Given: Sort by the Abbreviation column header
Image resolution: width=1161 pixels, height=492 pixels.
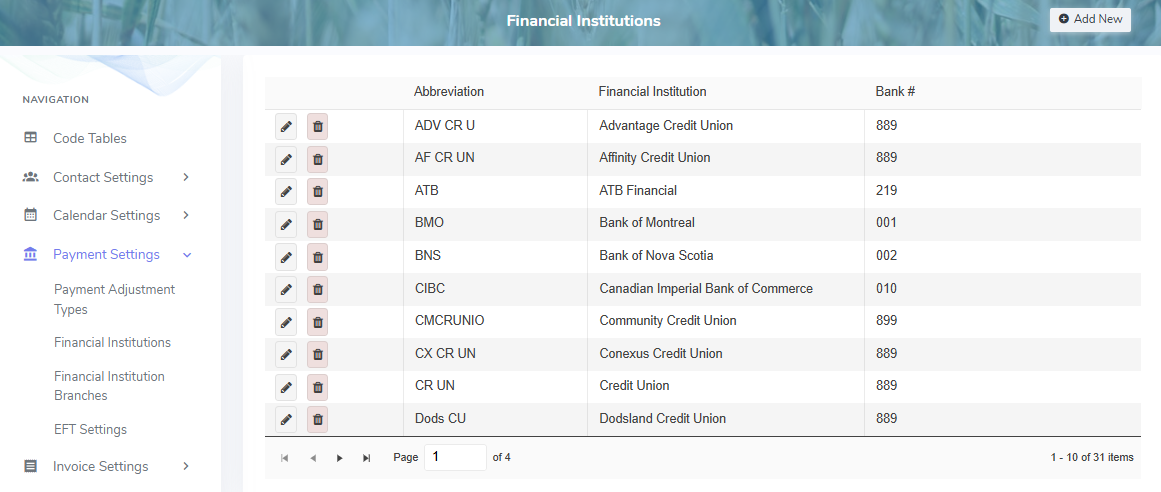Looking at the screenshot, I should tap(449, 92).
